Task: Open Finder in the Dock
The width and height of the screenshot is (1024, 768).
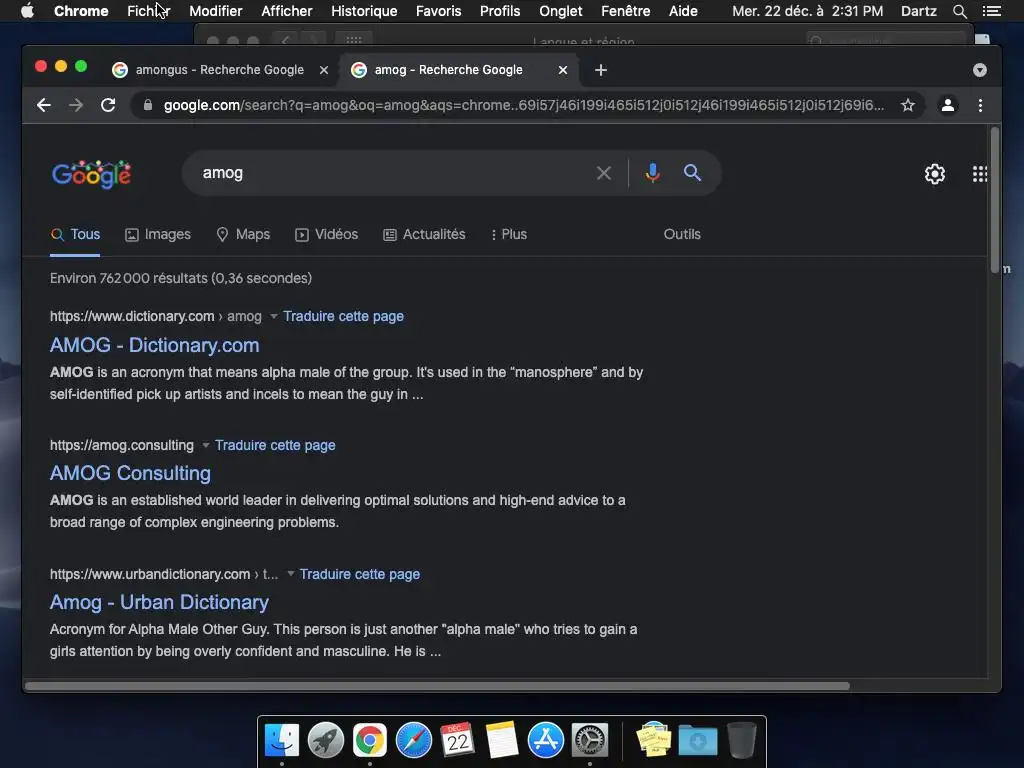Action: coord(282,740)
